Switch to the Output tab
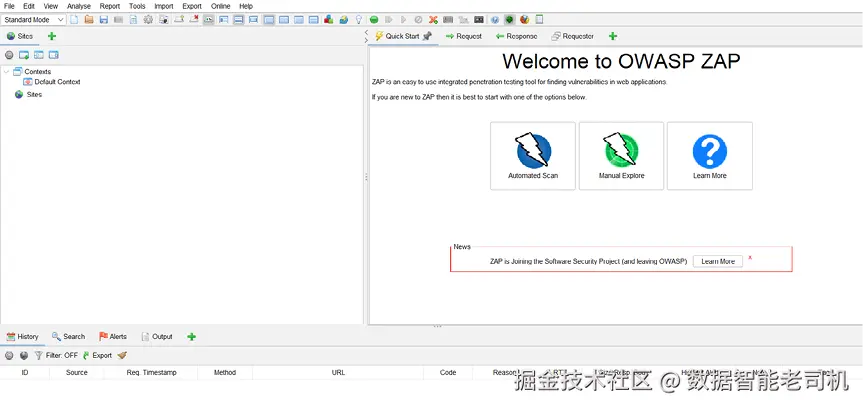Image resolution: width=863 pixels, height=407 pixels. (157, 337)
